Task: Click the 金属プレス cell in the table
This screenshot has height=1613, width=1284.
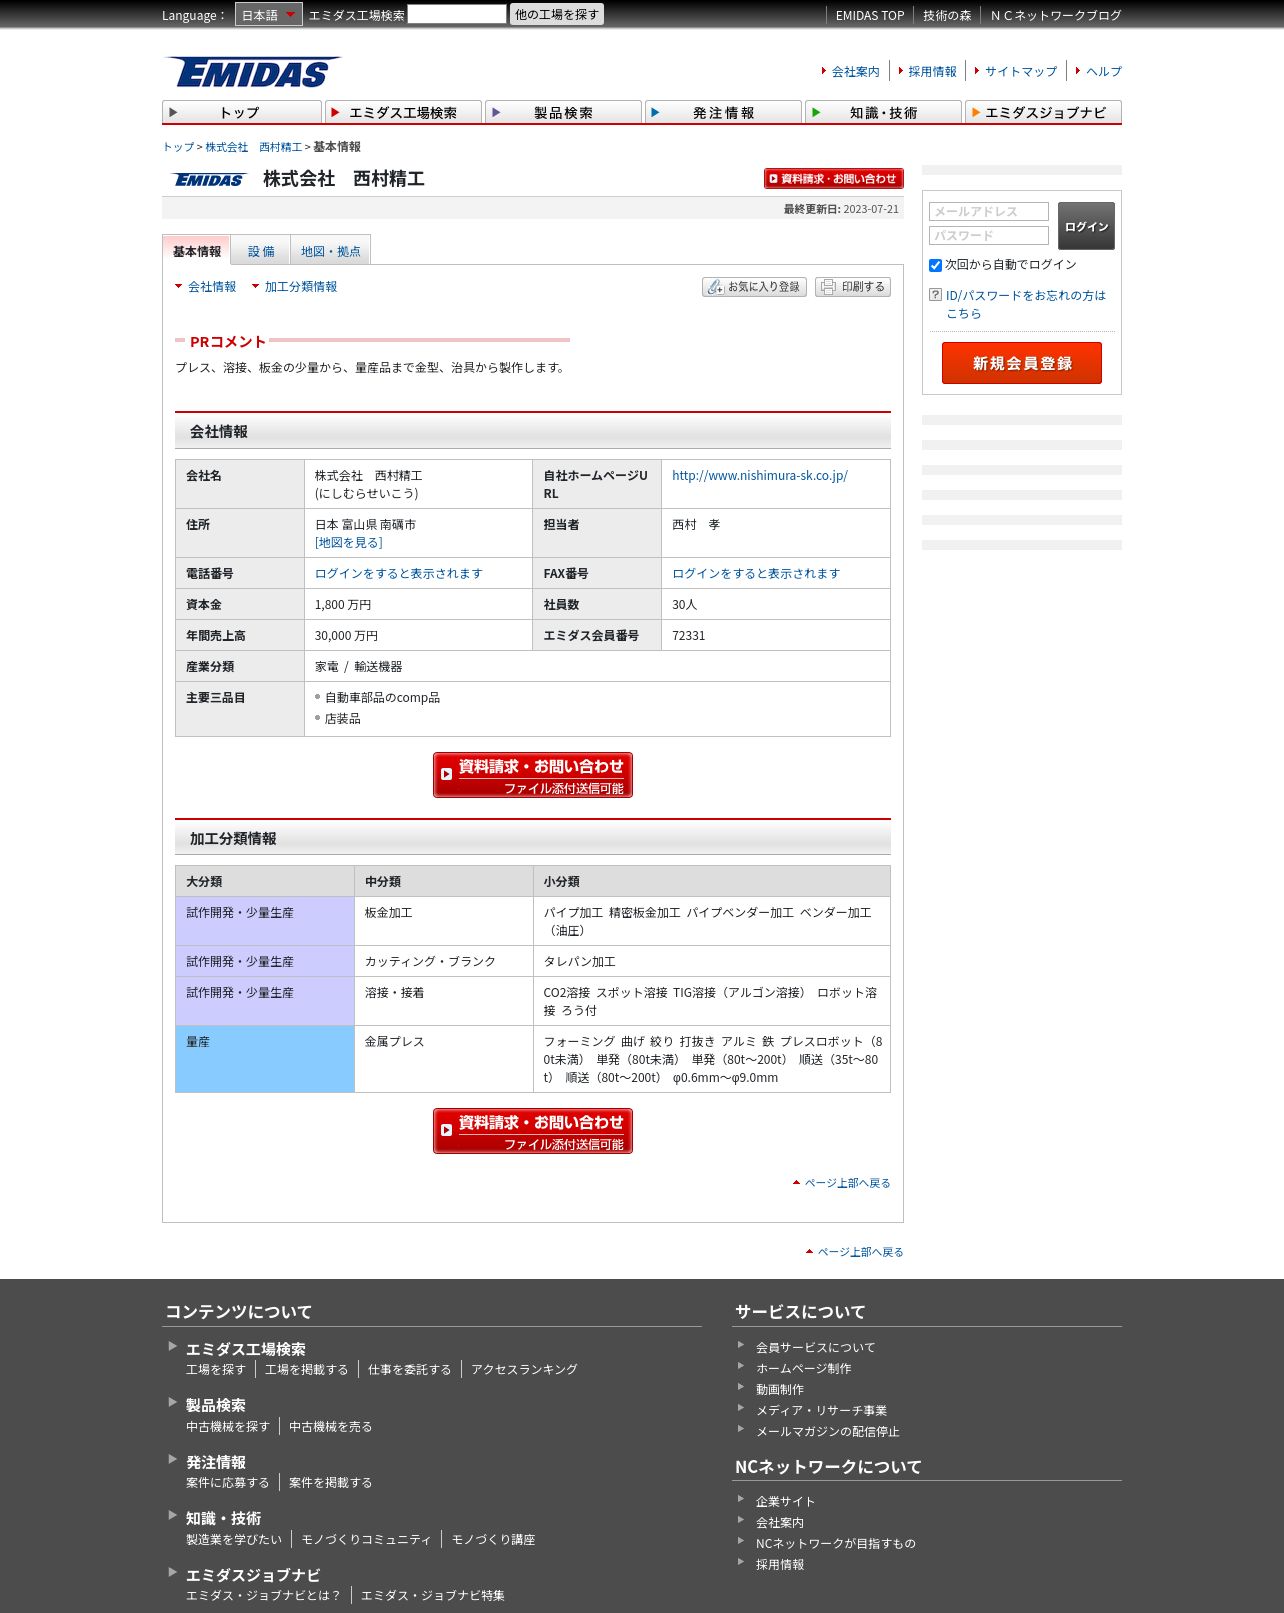Action: coord(444,1059)
